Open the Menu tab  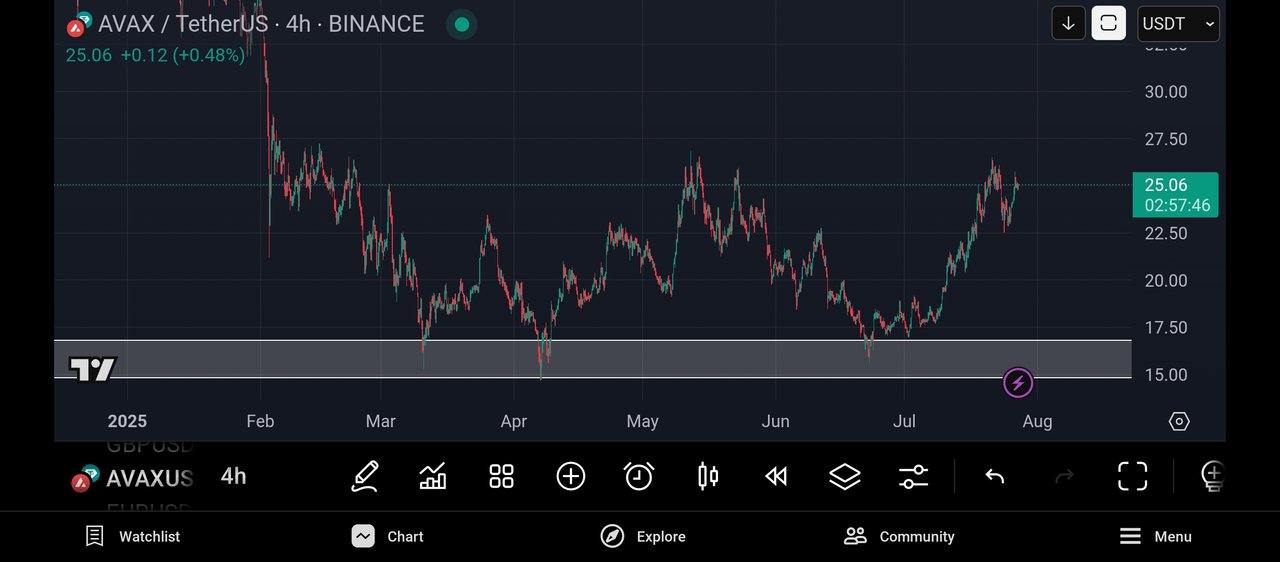click(1155, 536)
